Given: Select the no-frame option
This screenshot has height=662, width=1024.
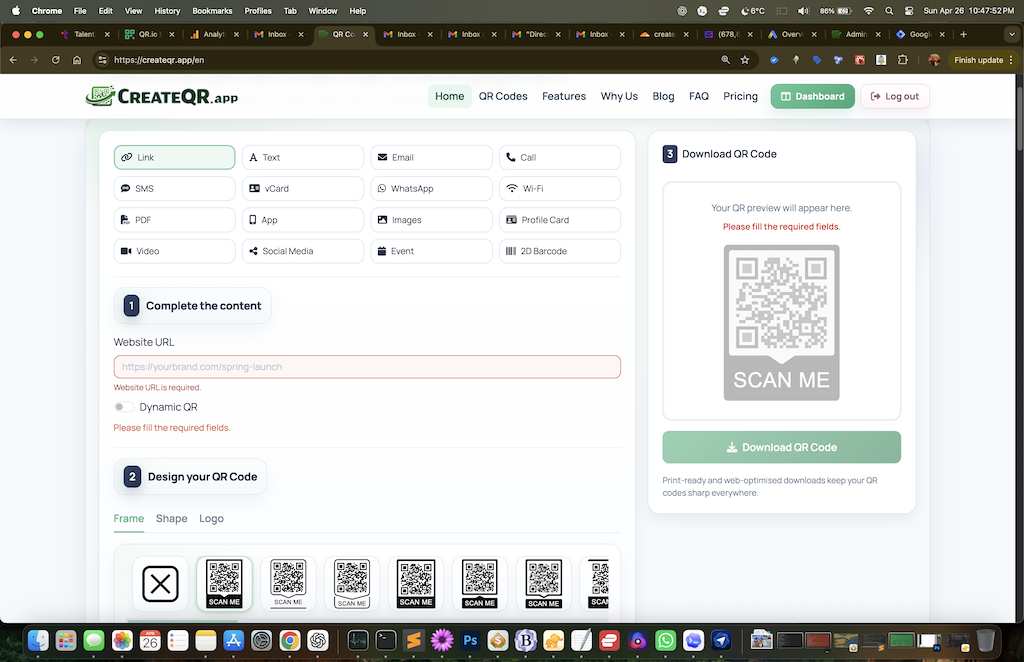Looking at the screenshot, I should tap(160, 584).
